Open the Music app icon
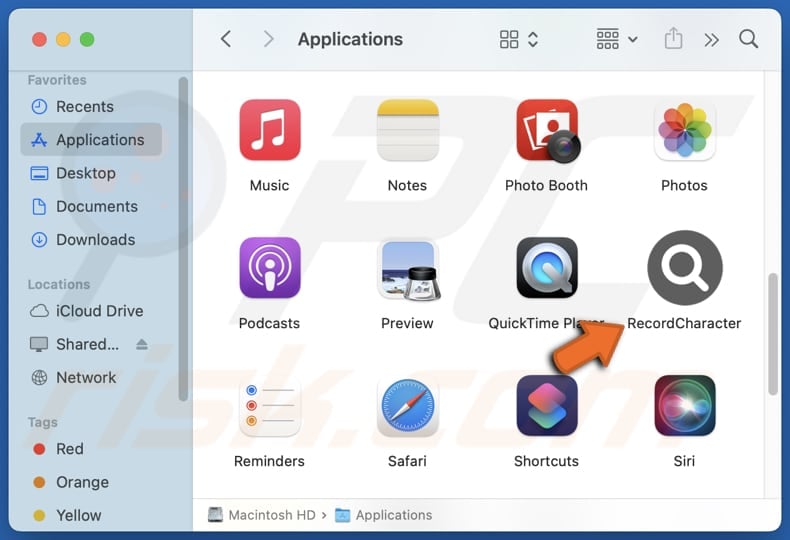790x540 pixels. coord(270,130)
